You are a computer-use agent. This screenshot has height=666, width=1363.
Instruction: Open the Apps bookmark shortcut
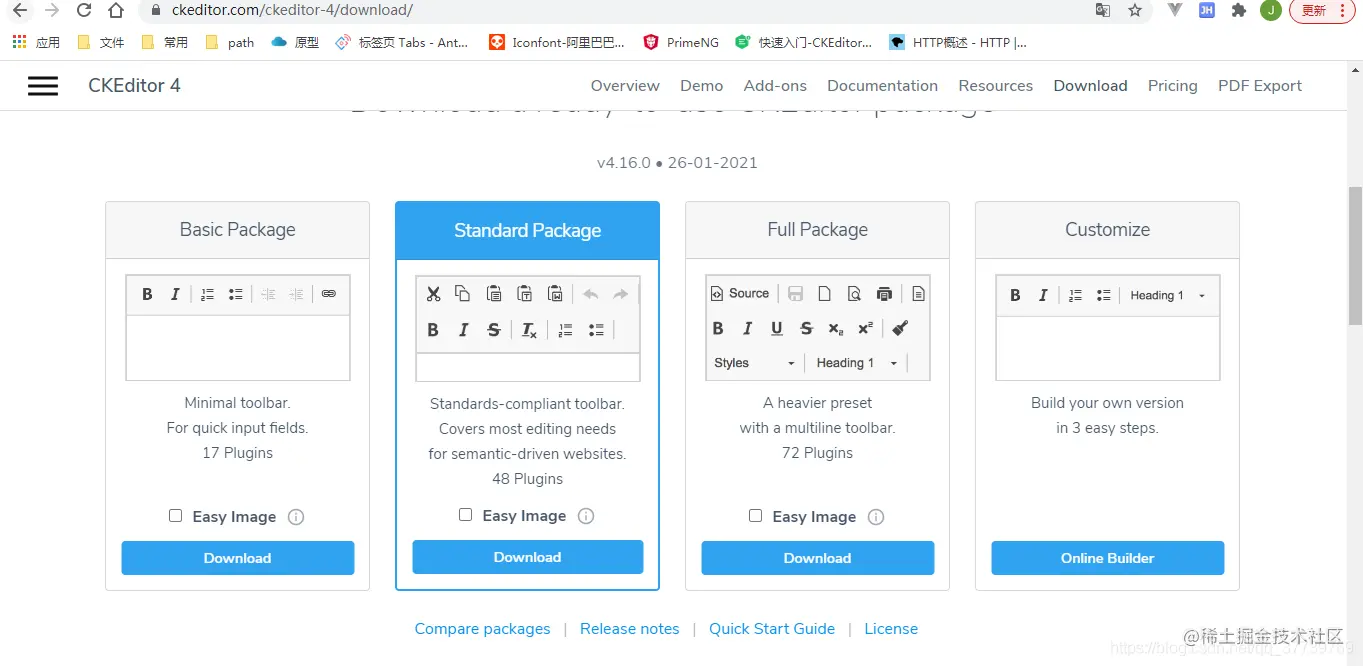click(x=36, y=42)
